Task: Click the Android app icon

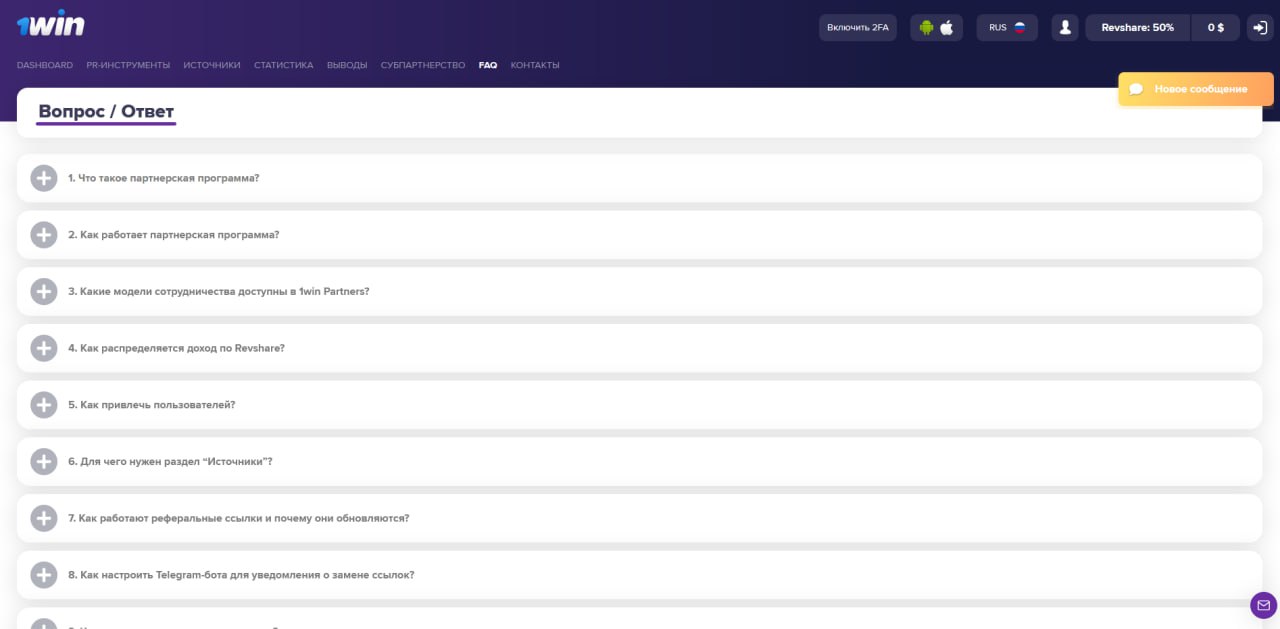Action: [926, 28]
